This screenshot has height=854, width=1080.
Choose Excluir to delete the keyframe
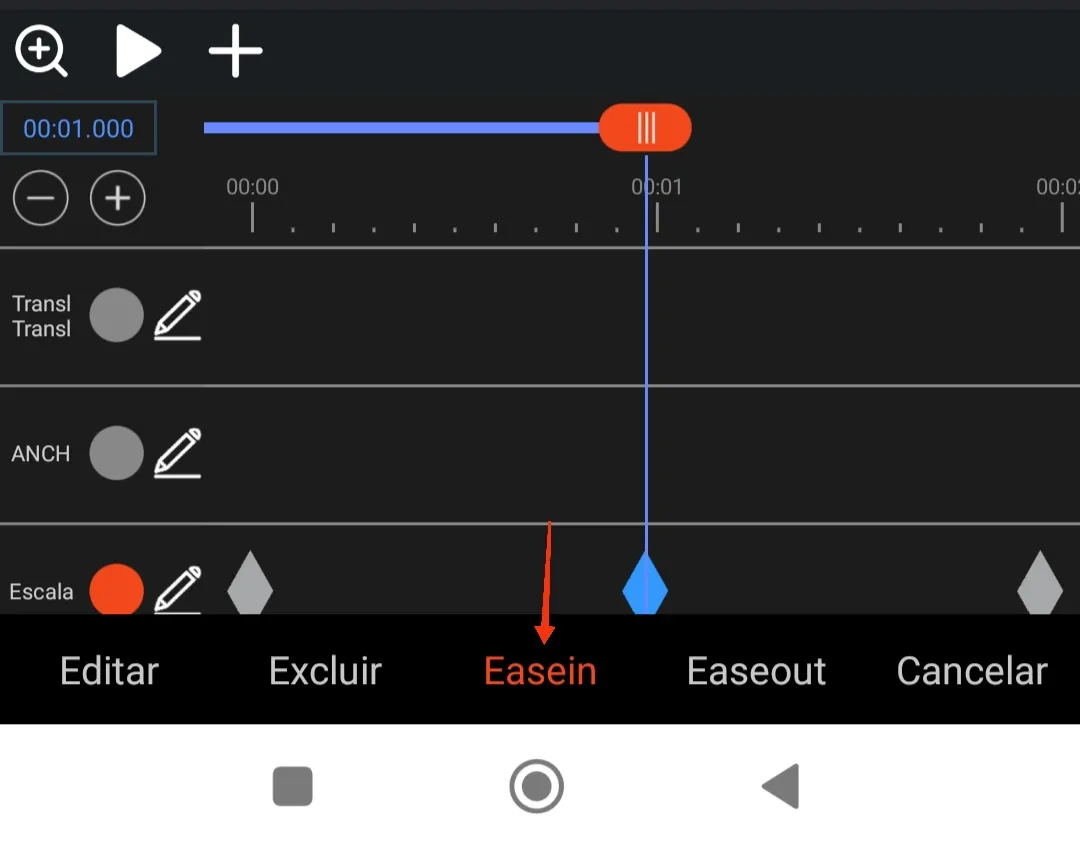(325, 671)
